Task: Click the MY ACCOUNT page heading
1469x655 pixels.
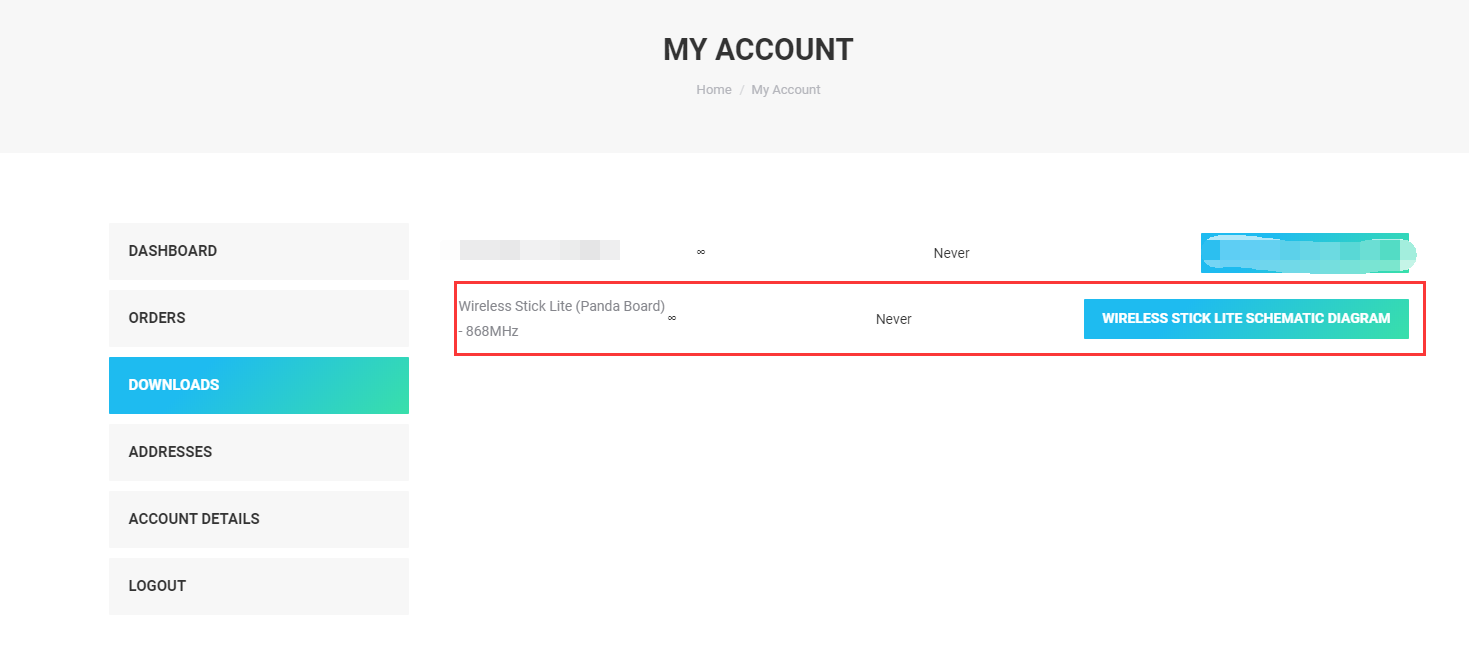Action: (x=758, y=49)
